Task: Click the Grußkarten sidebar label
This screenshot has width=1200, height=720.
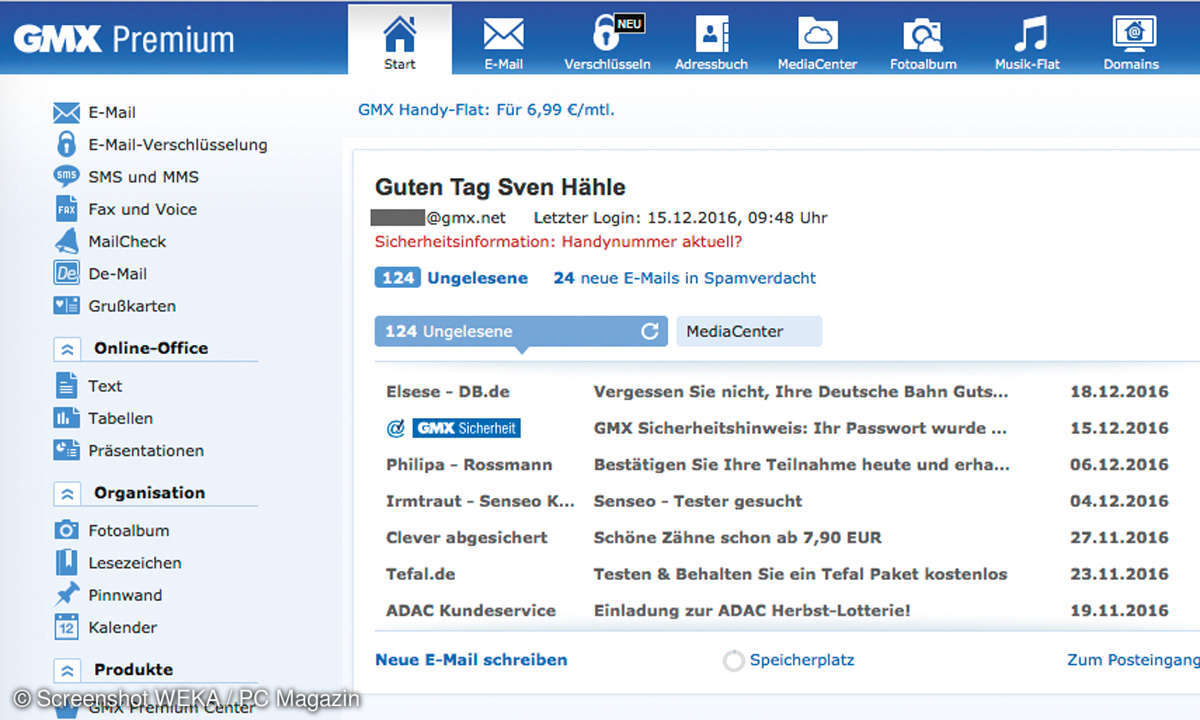Action: pyautogui.click(x=132, y=306)
